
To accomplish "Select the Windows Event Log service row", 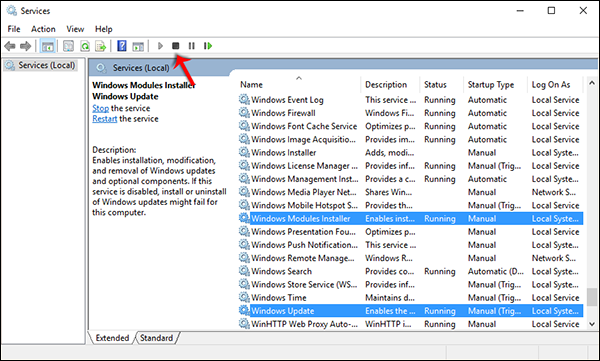I will [411, 100].
